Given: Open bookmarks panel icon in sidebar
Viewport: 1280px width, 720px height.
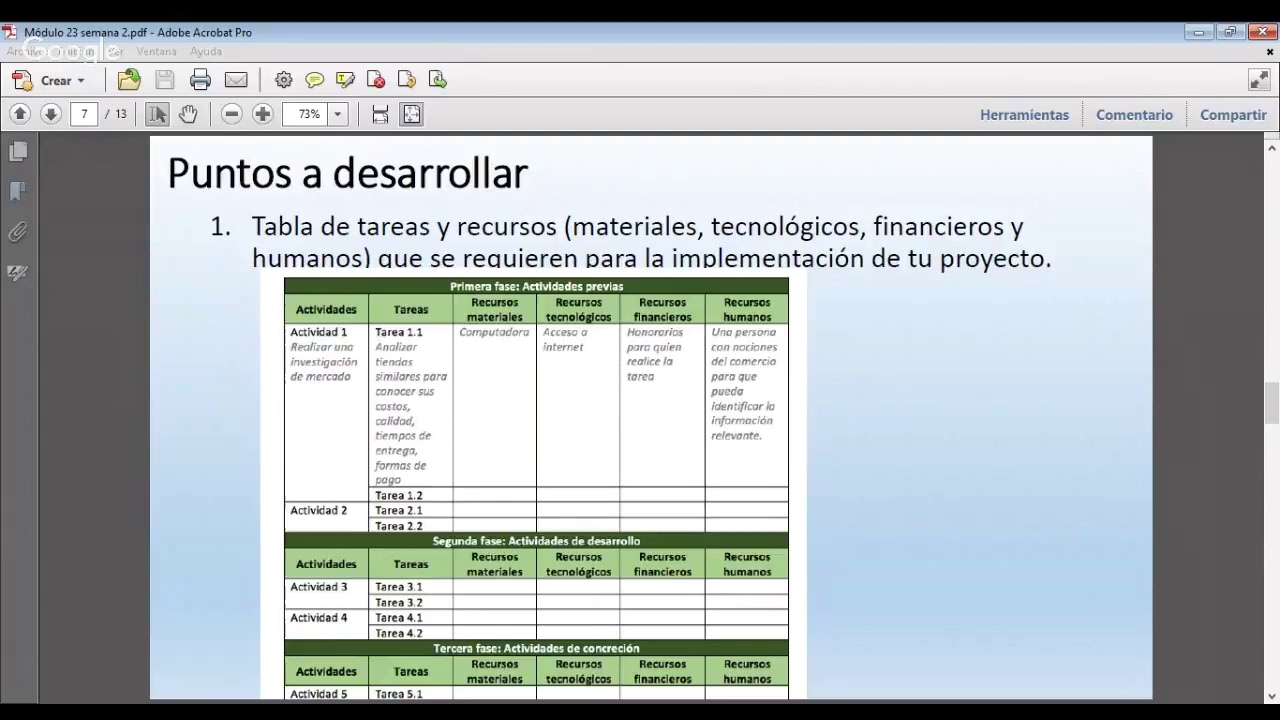Looking at the screenshot, I should (x=18, y=192).
